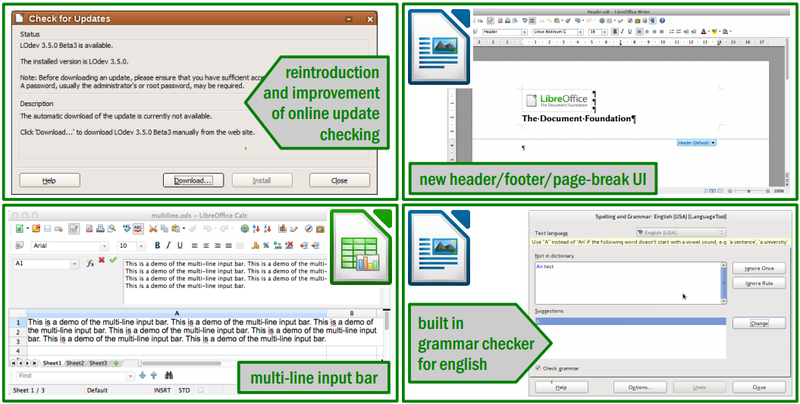Click Highlighting icon in Writer toolbar
Image resolution: width=800 pixels, height=404 pixels.
(x=714, y=32)
